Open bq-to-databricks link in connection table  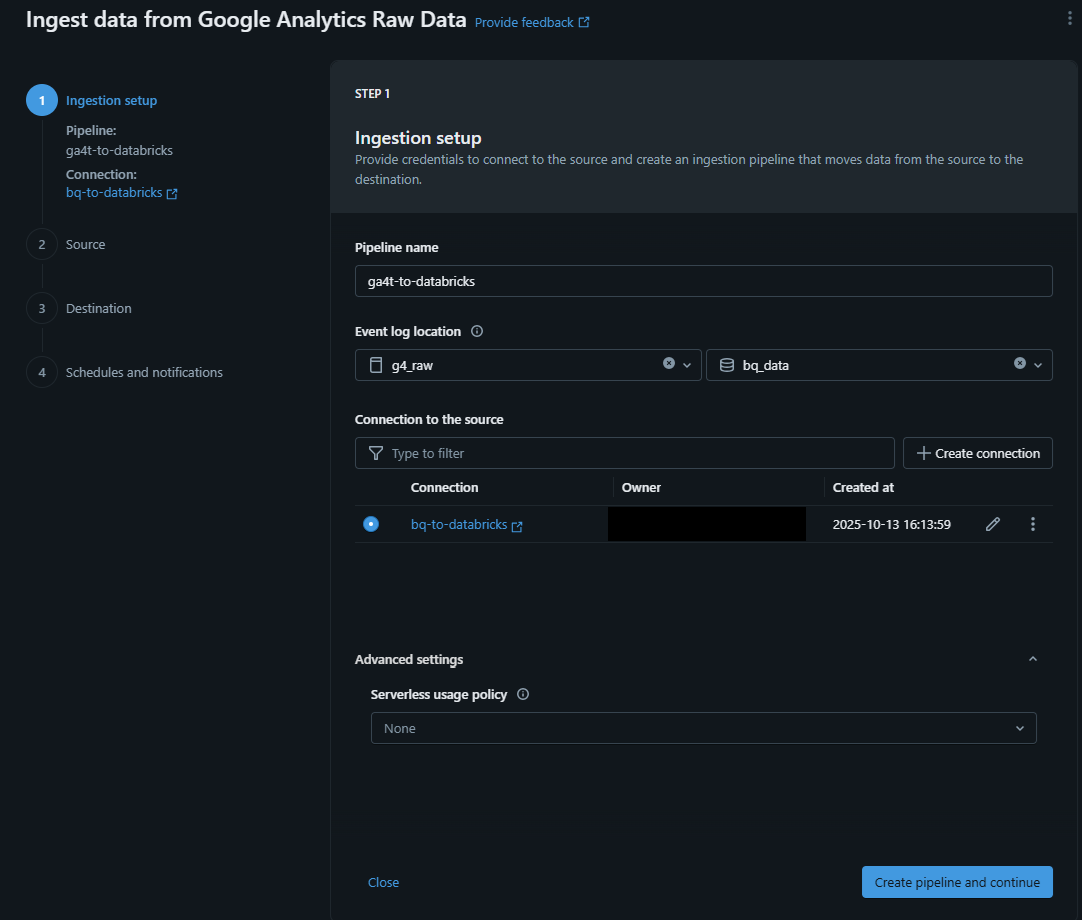click(x=459, y=525)
